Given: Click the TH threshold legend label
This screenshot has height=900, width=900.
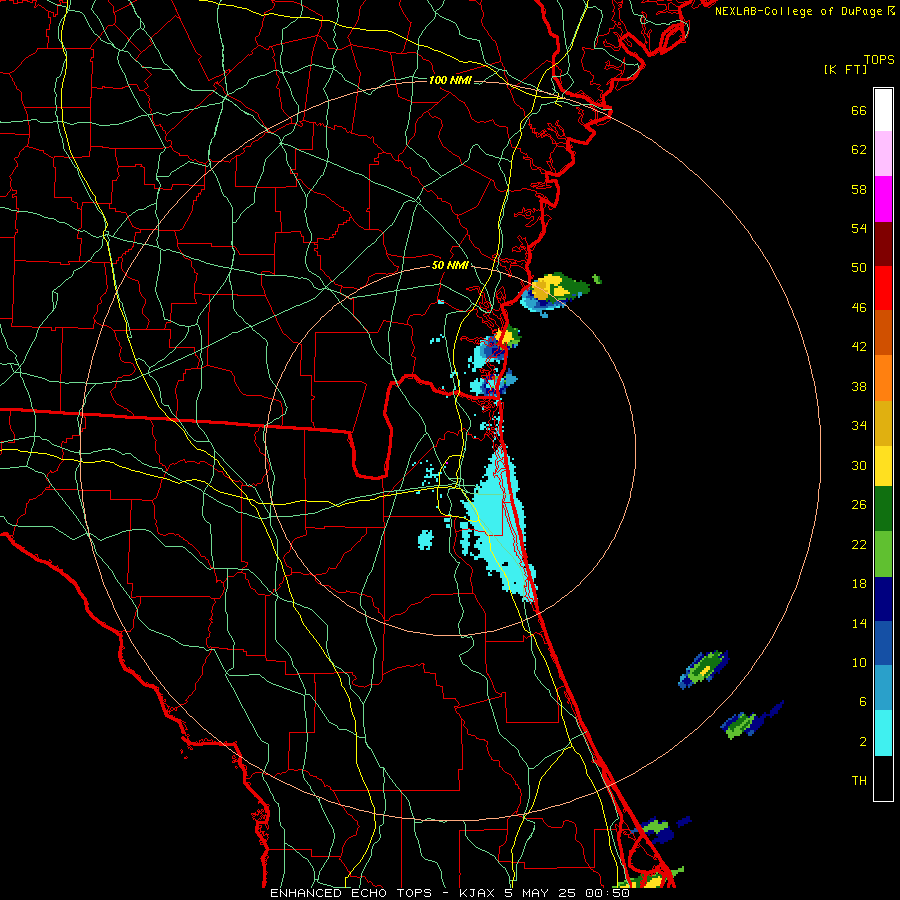Looking at the screenshot, I should [859, 781].
